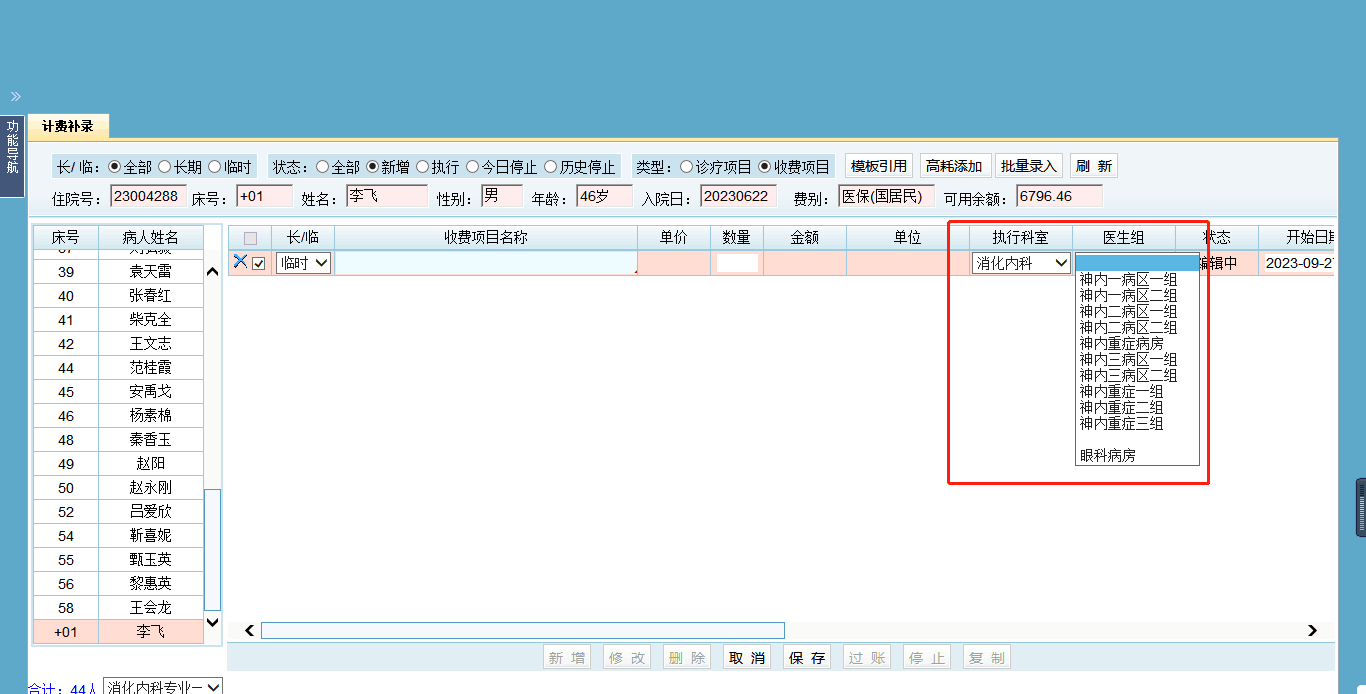Select patient 袁天雷 in bed 39
1366x694 pixels.
coord(118,272)
